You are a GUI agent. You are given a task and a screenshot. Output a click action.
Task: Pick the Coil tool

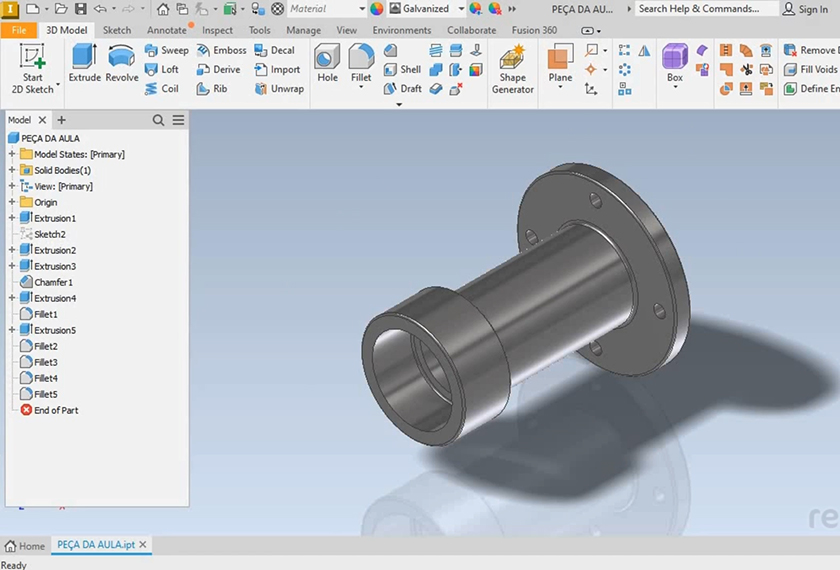coord(161,88)
